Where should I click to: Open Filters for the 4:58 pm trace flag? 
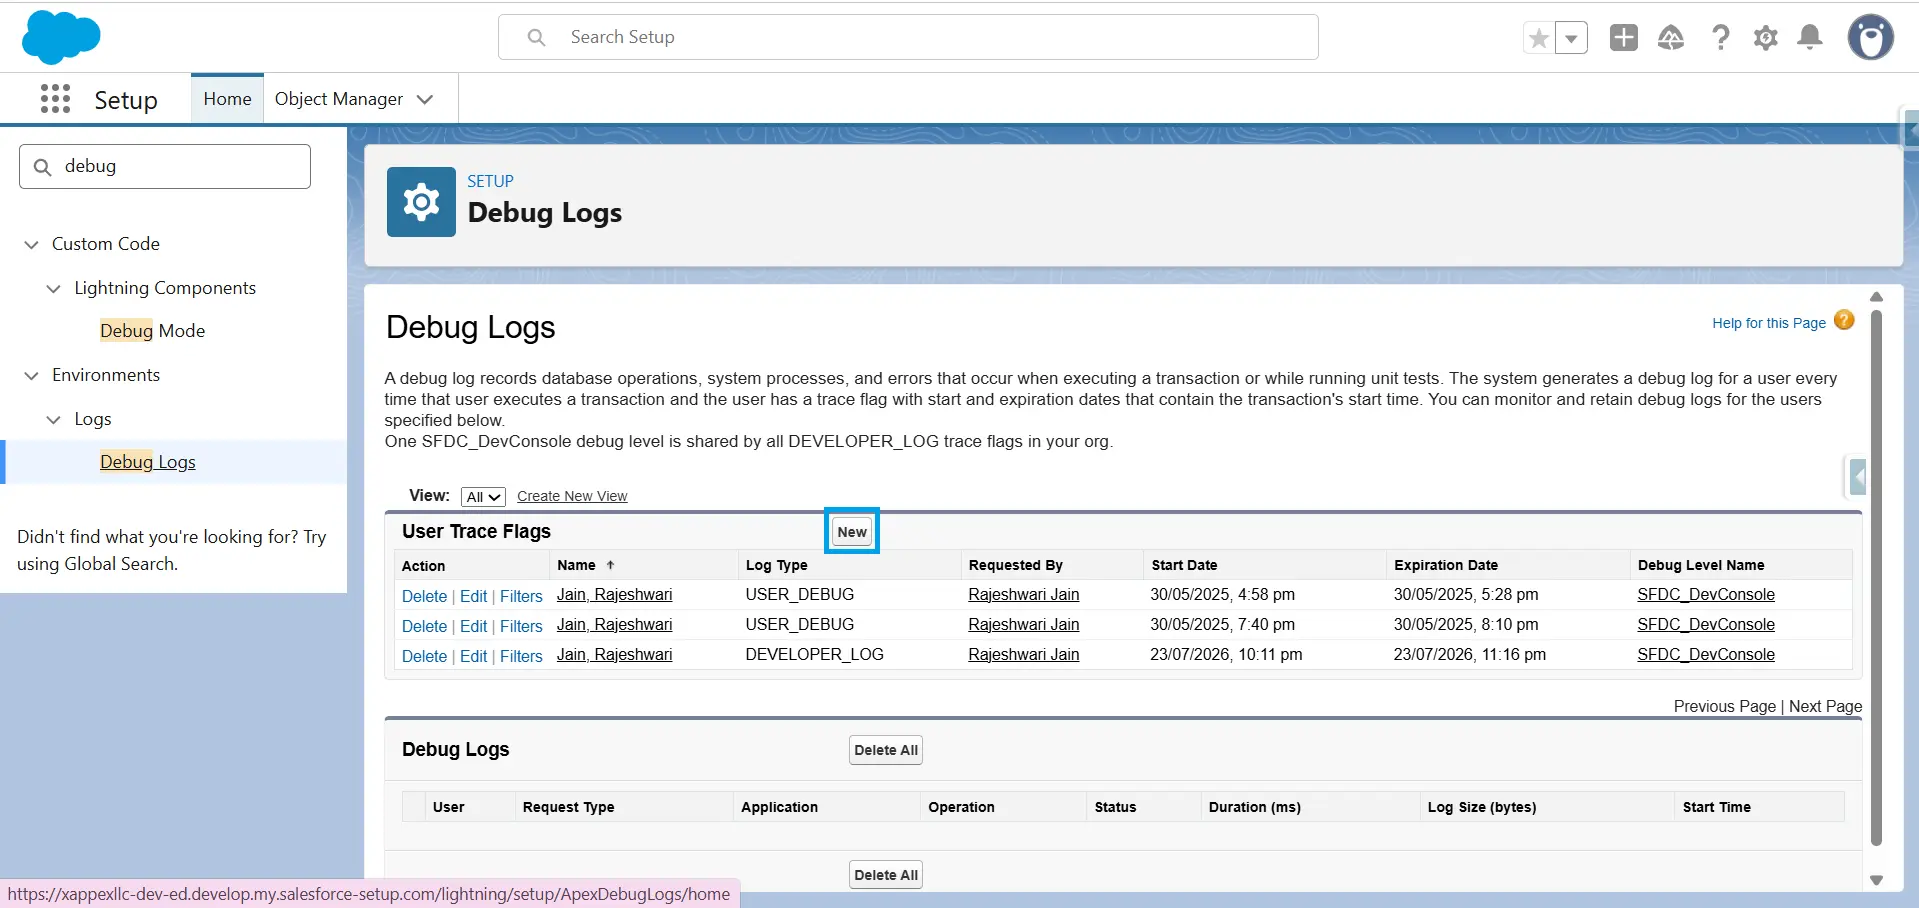pos(521,596)
